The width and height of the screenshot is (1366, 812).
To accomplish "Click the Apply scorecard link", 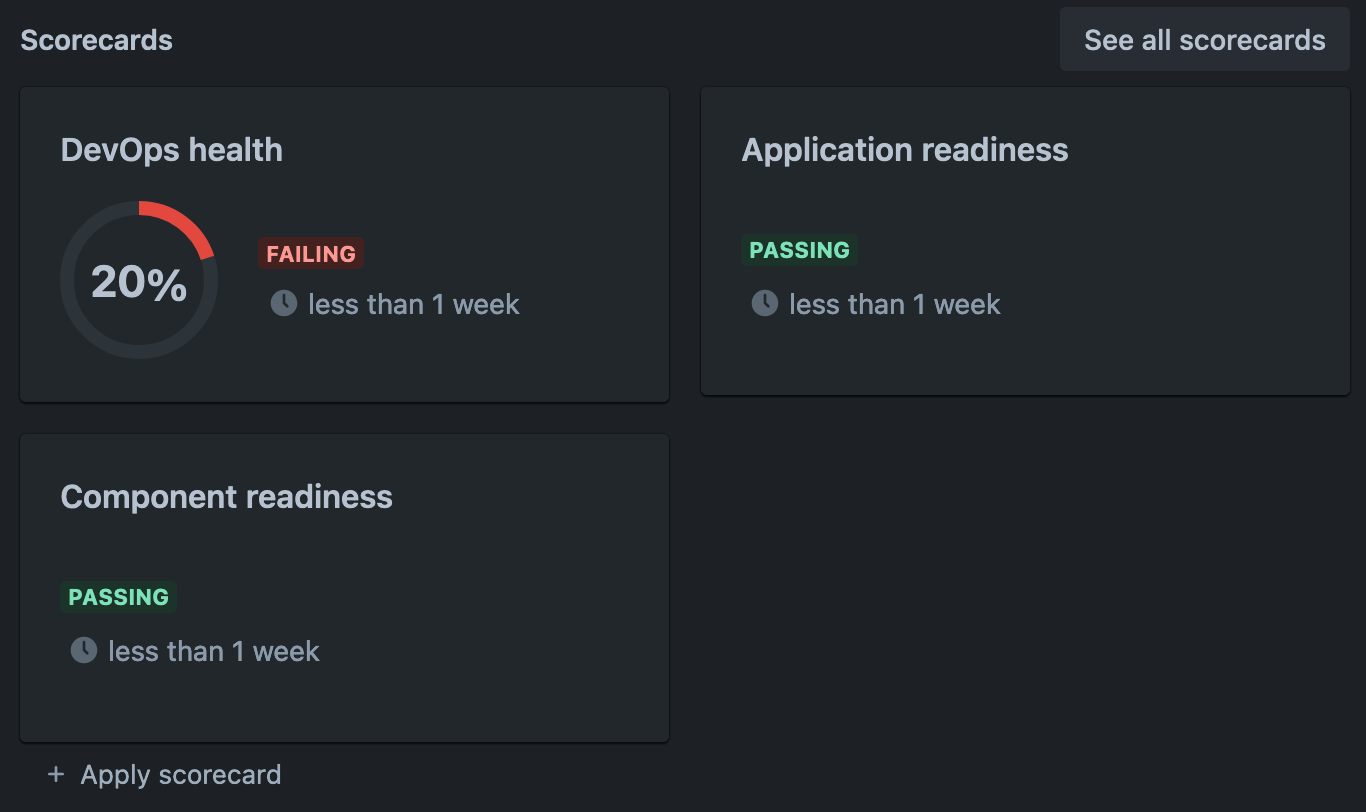I will 181,775.
